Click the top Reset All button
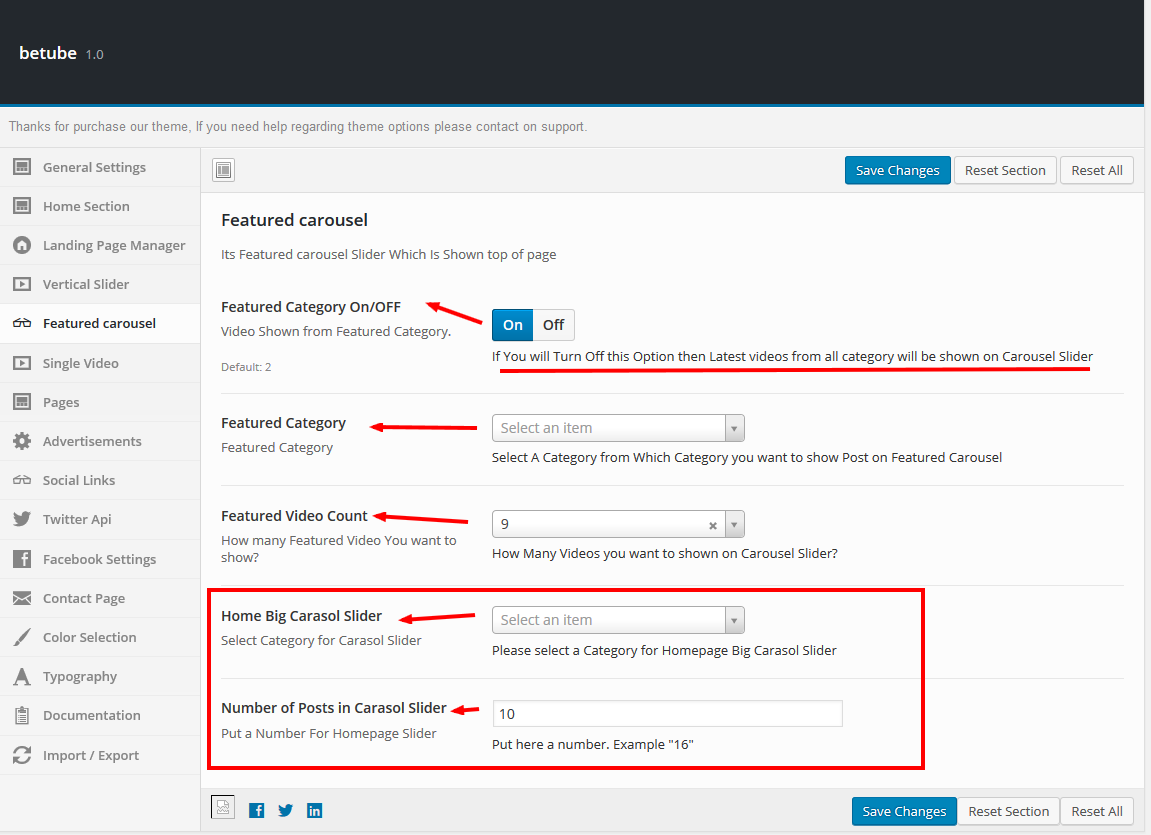Image resolution: width=1151 pixels, height=835 pixels. 1096,170
